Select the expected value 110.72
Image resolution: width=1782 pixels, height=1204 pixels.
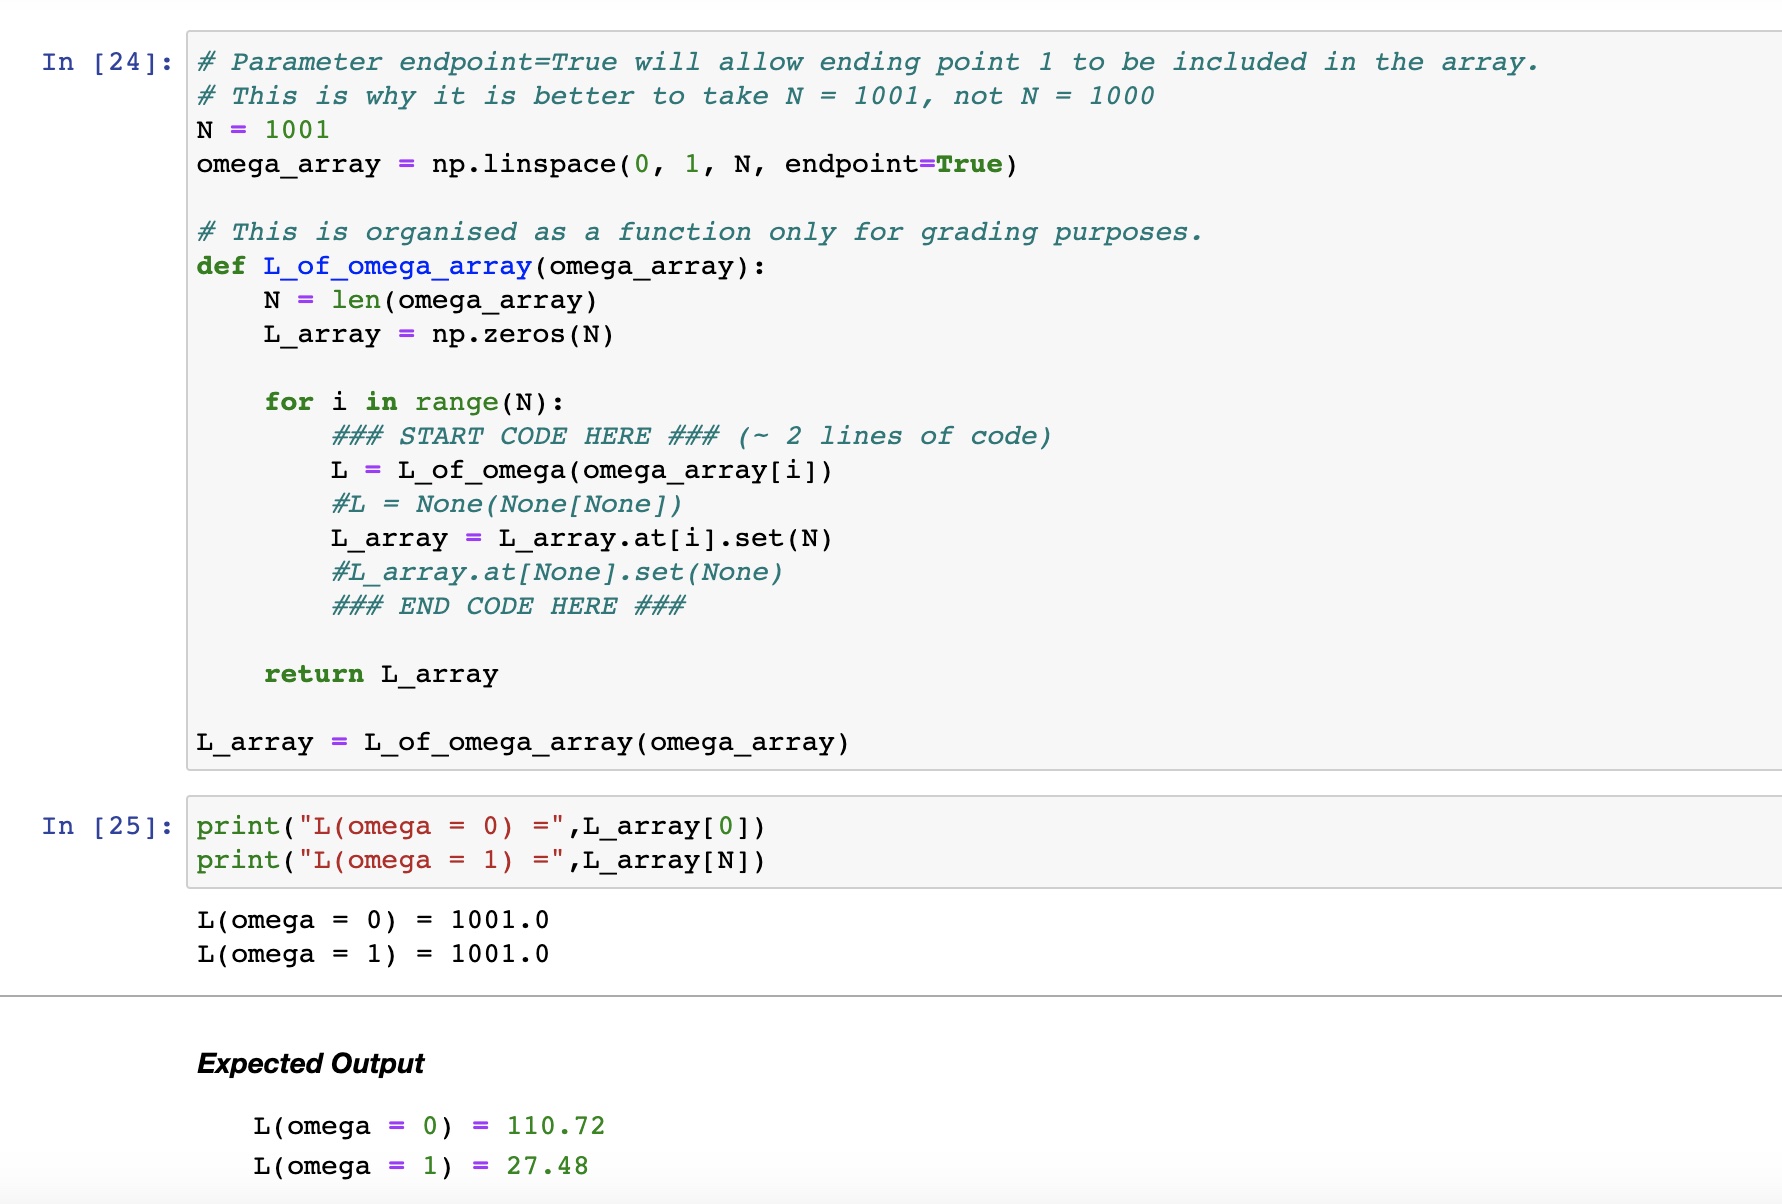(x=556, y=1125)
